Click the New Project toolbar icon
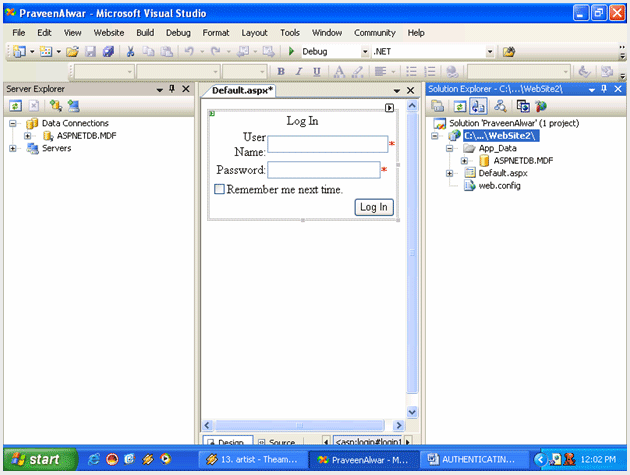Image resolution: width=630 pixels, height=475 pixels. 19,51
